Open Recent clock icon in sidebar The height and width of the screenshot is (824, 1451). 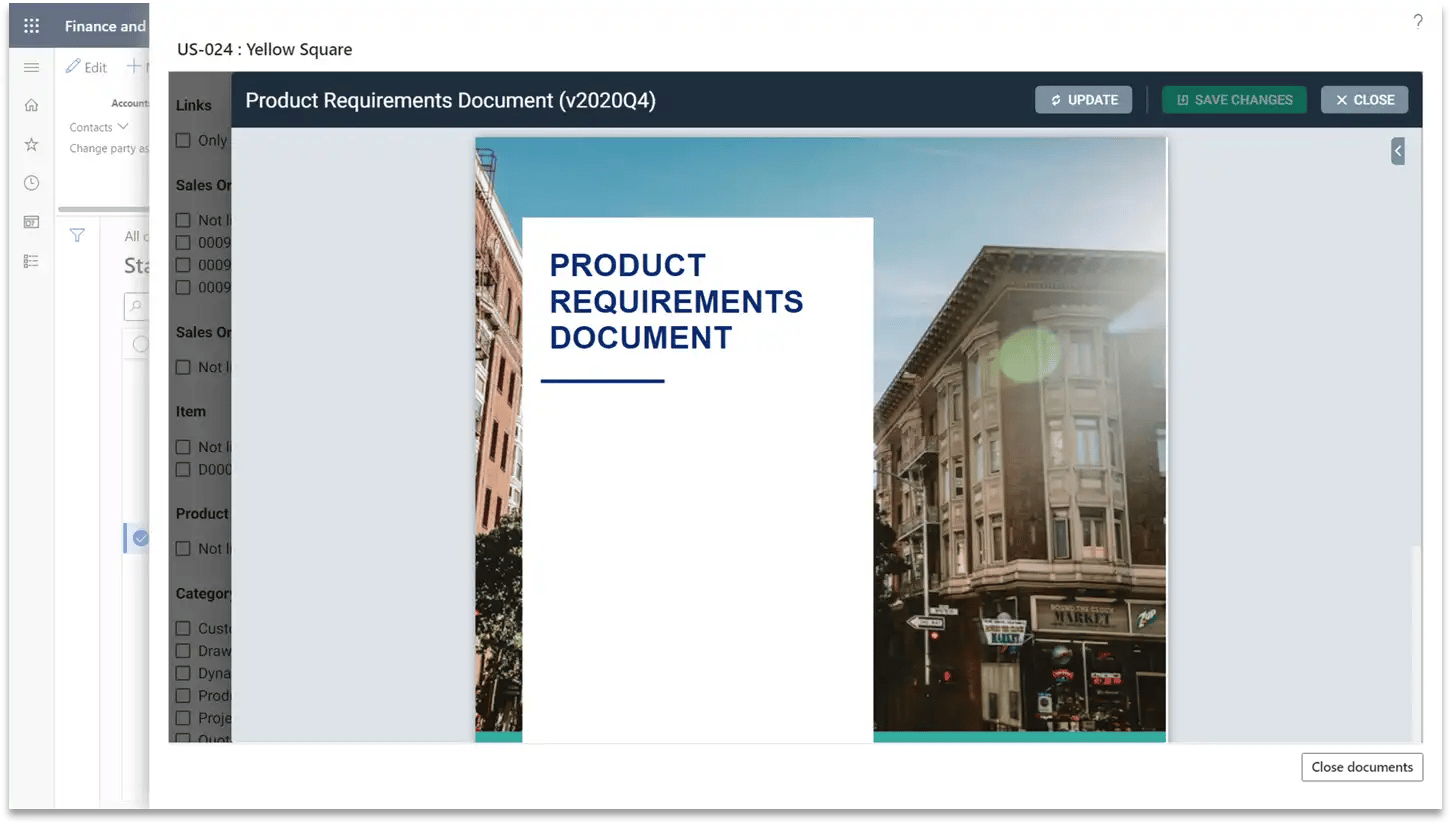tap(31, 183)
